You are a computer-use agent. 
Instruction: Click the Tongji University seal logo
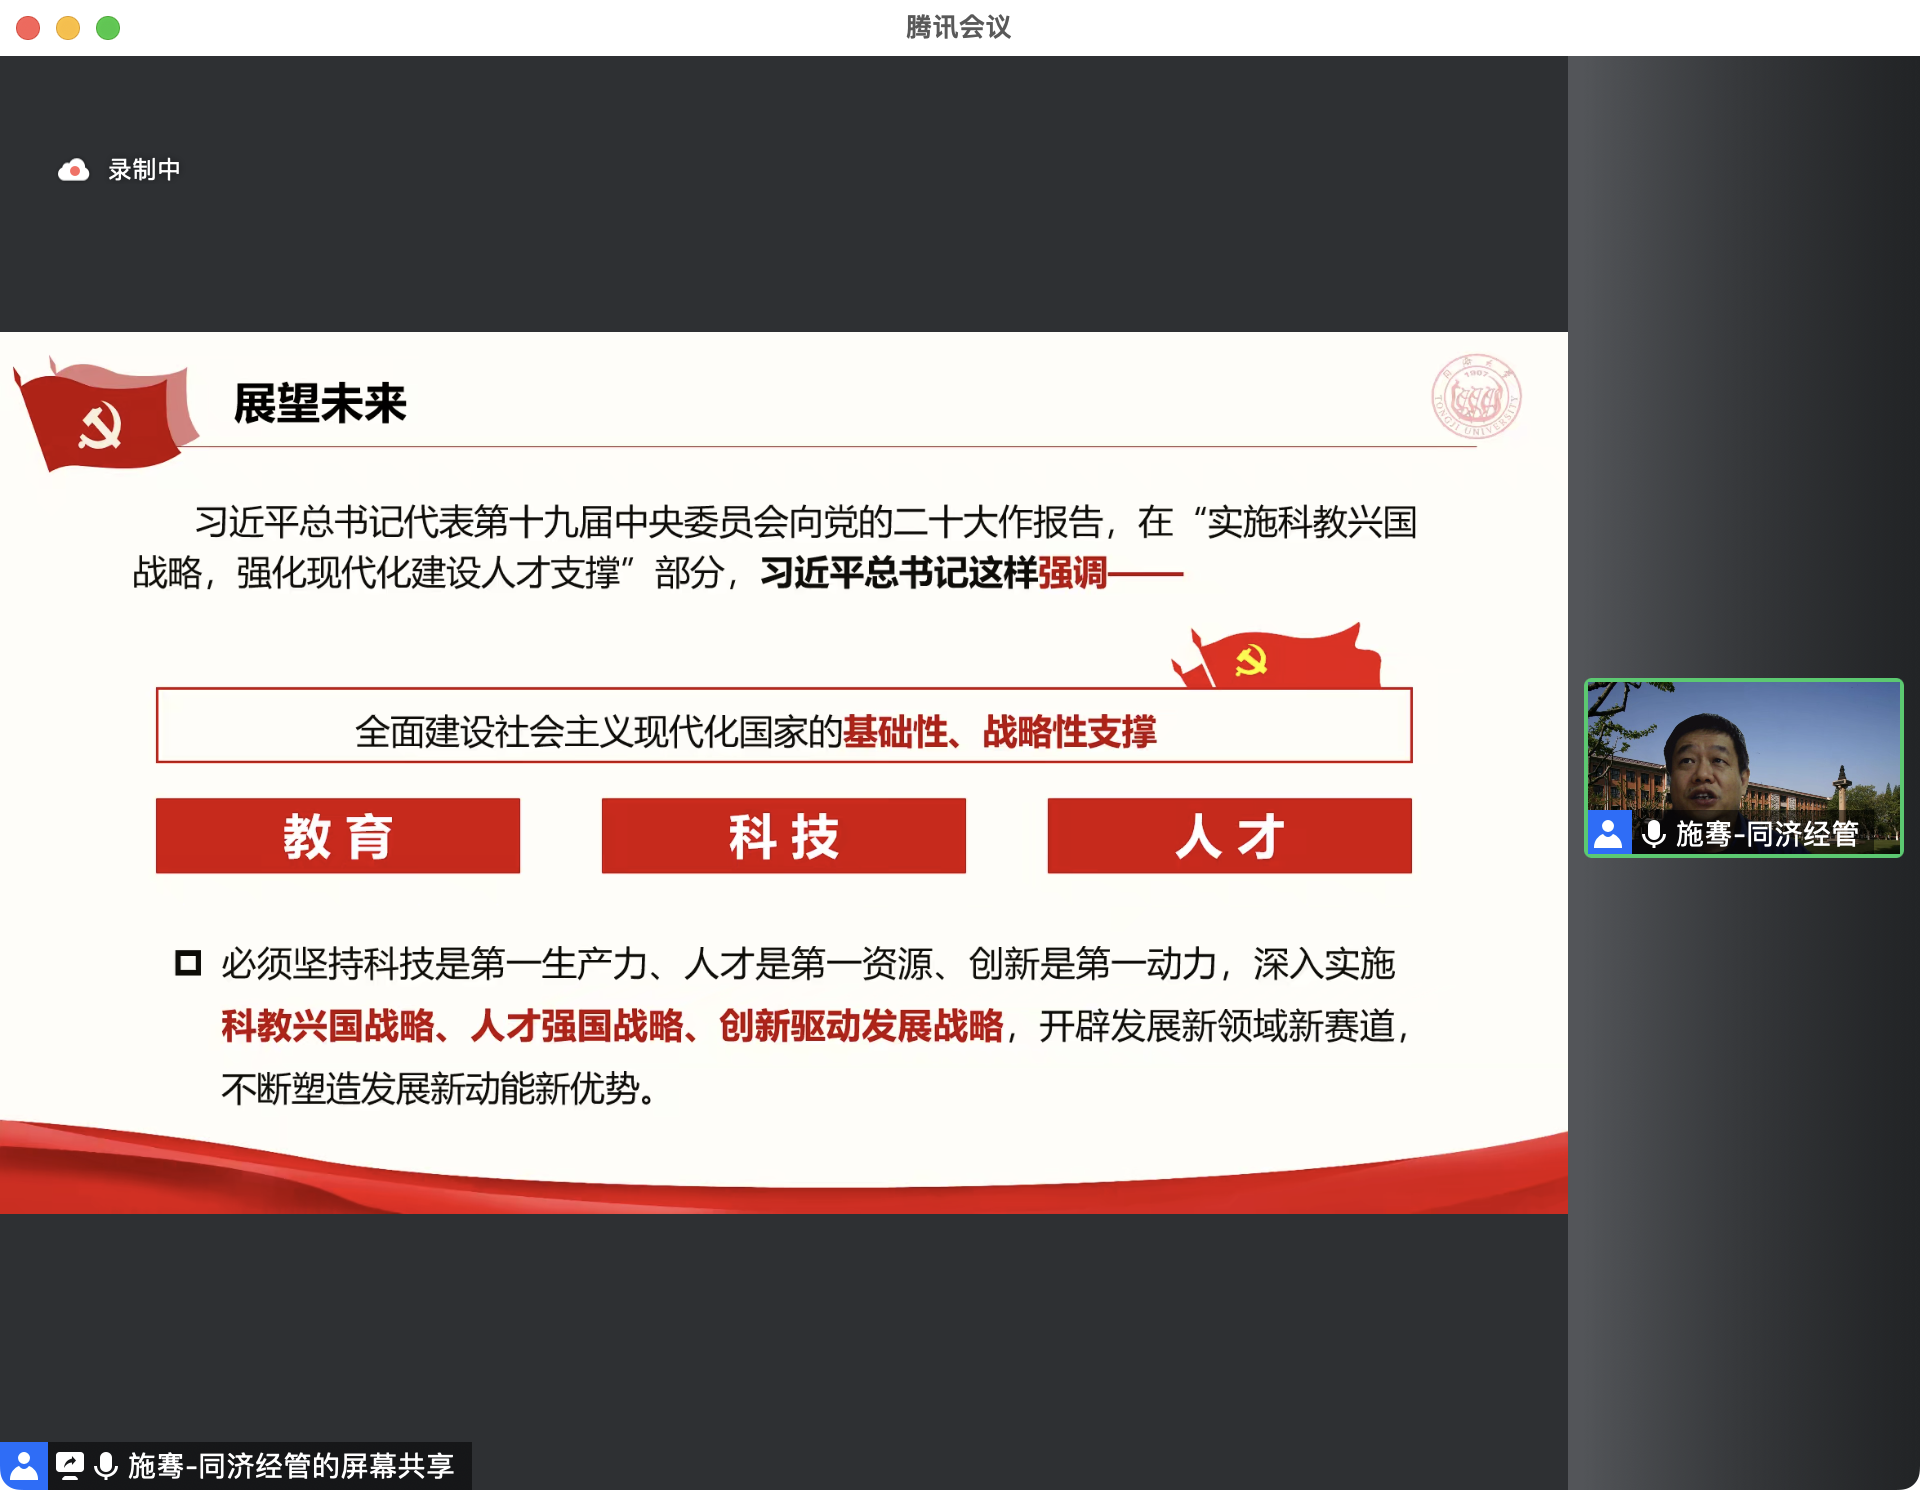[1476, 398]
